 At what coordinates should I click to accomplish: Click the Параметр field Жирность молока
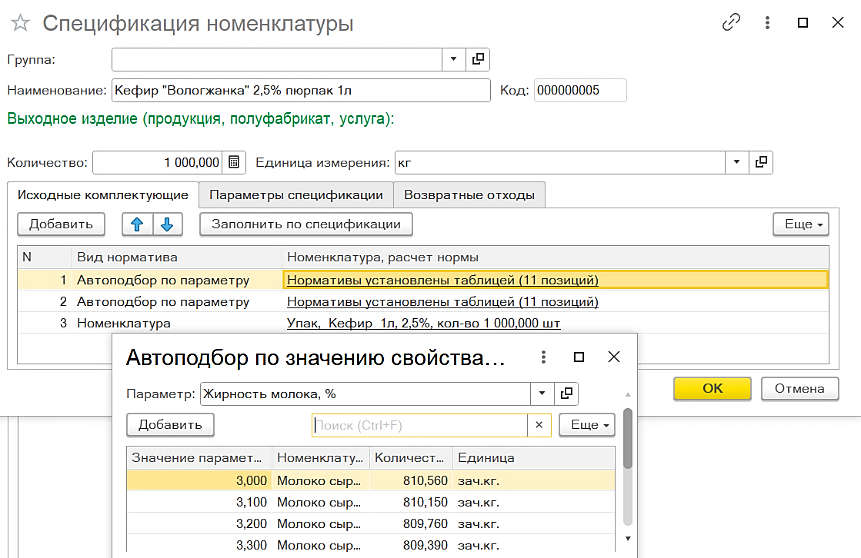(365, 393)
